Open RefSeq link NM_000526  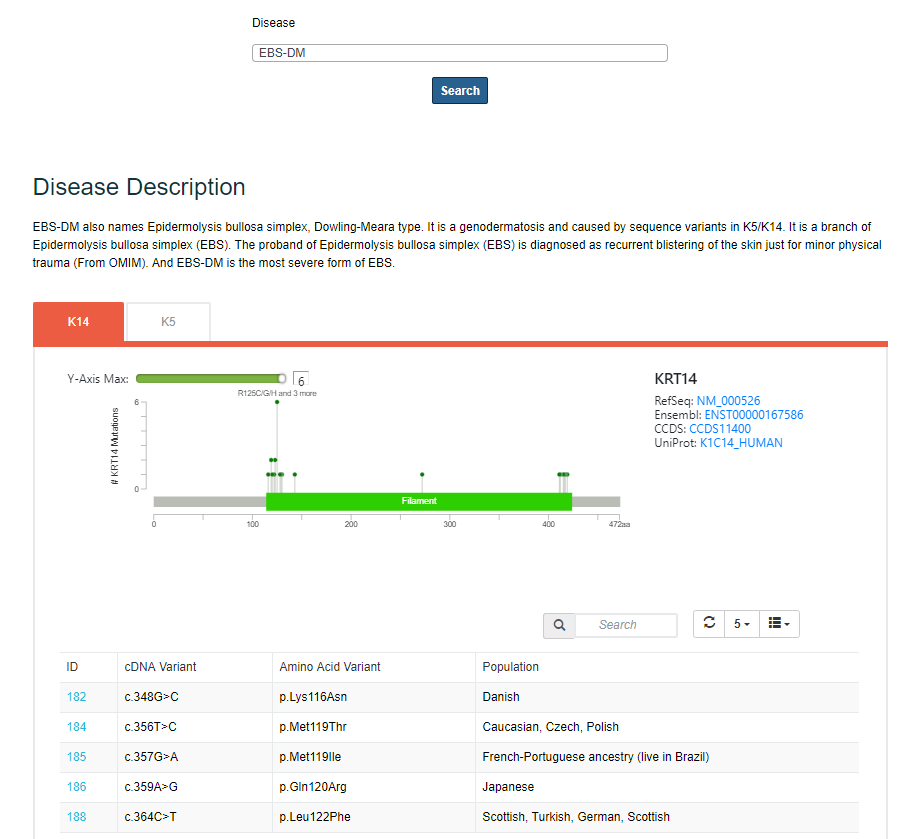point(728,401)
